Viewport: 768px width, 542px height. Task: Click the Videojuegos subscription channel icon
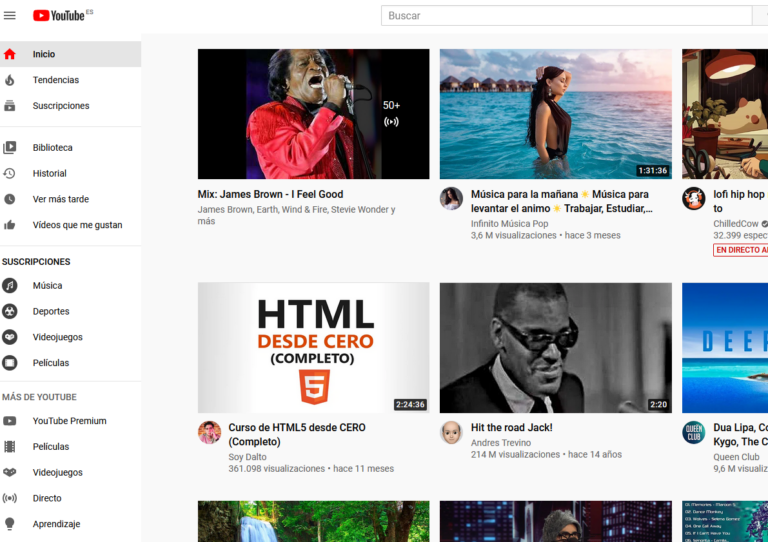pos(10,337)
